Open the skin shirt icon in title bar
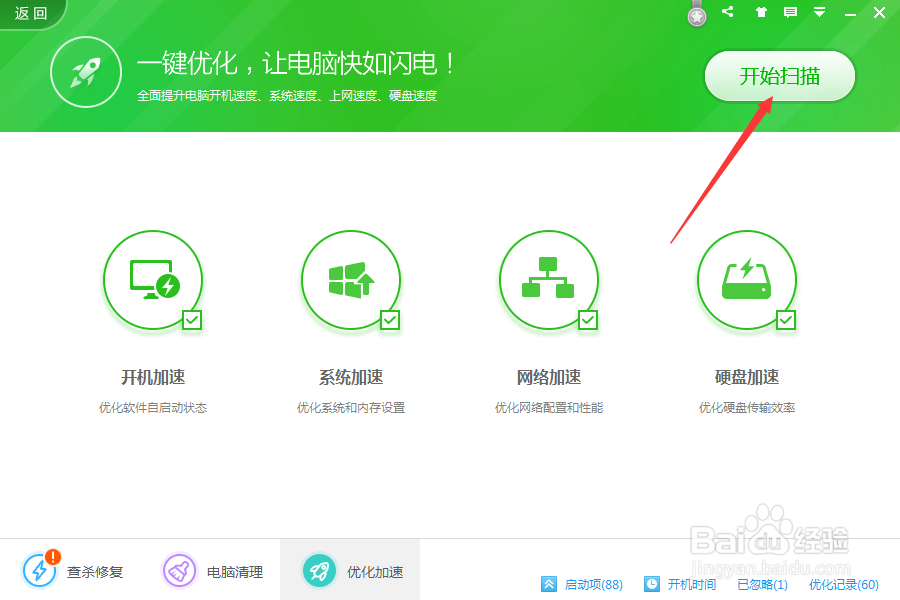Screen dimensions: 900x600 click(761, 12)
